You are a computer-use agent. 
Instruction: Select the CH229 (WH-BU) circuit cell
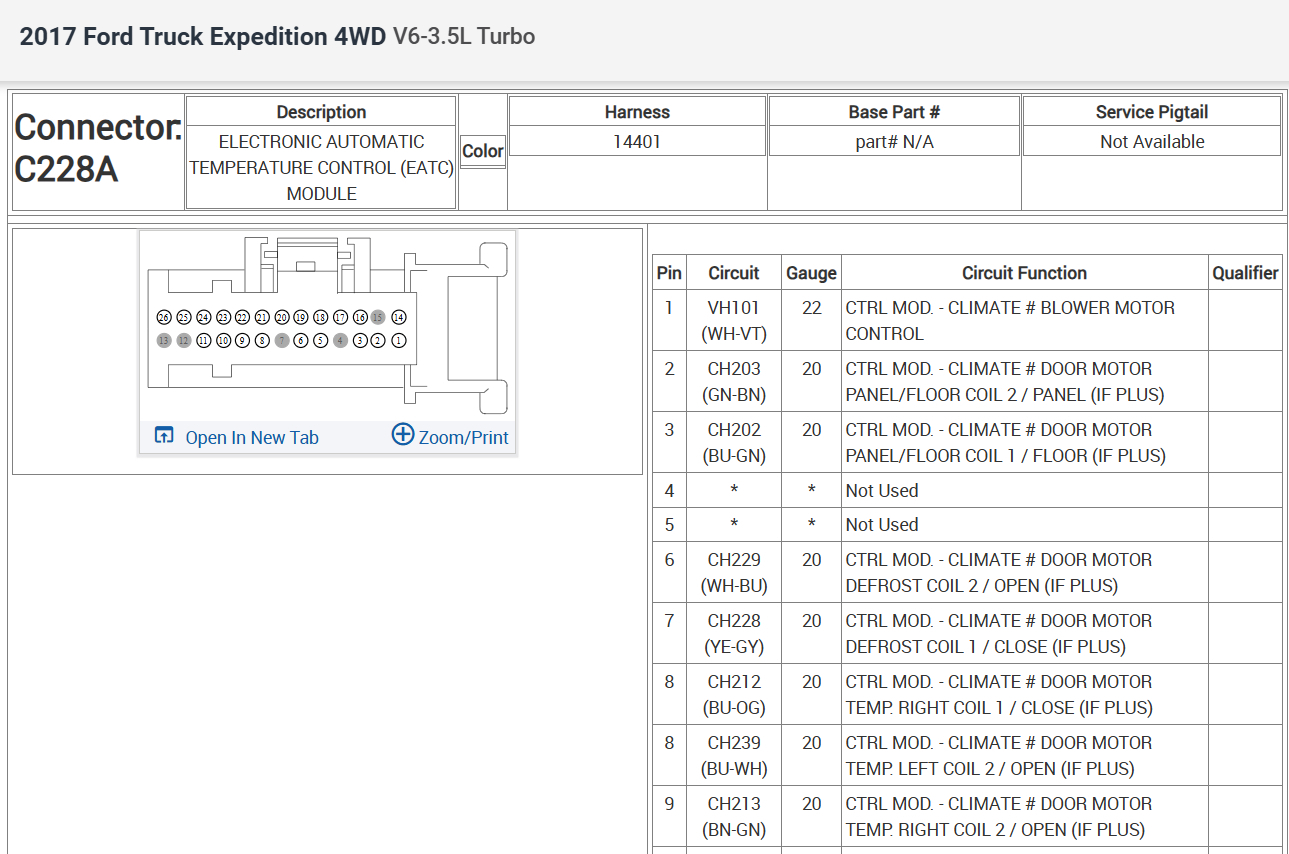coord(734,572)
